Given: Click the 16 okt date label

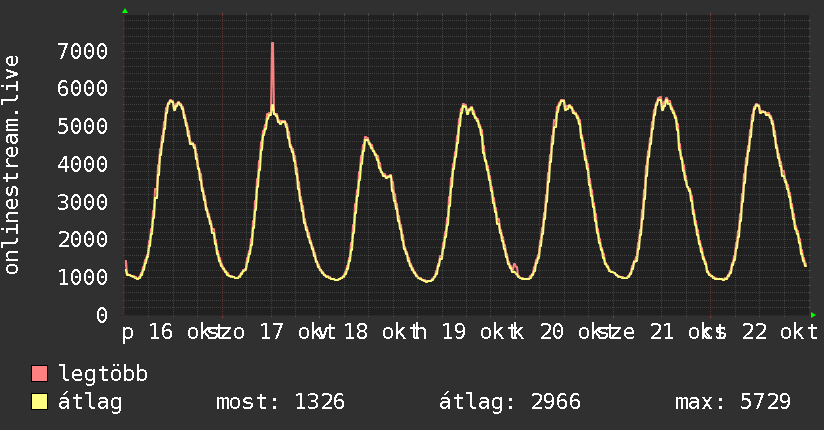Looking at the screenshot, I should 182,332.
